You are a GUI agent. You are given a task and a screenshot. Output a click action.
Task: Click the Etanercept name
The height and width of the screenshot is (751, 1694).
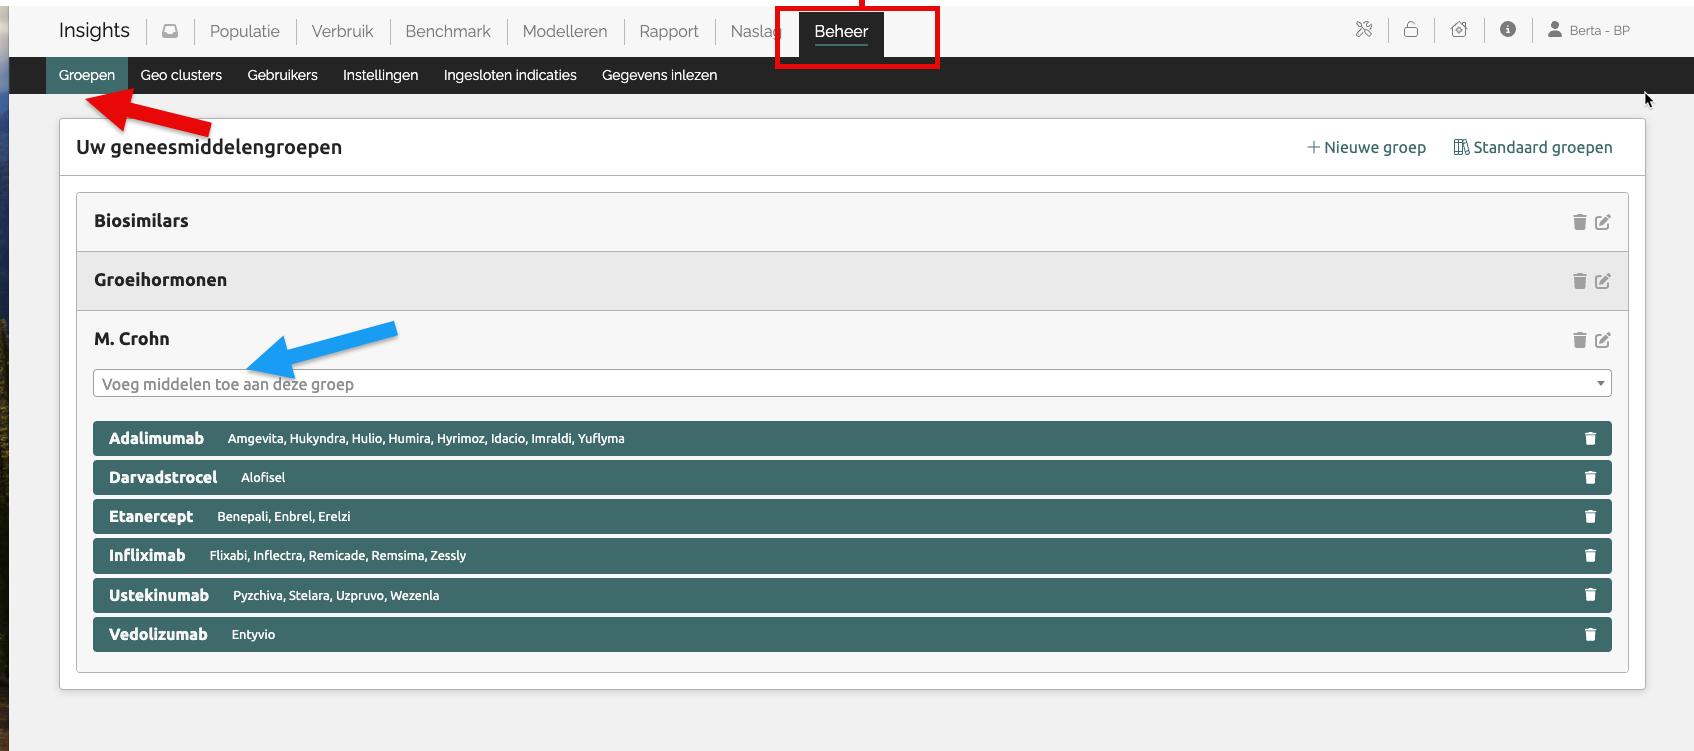coord(151,516)
